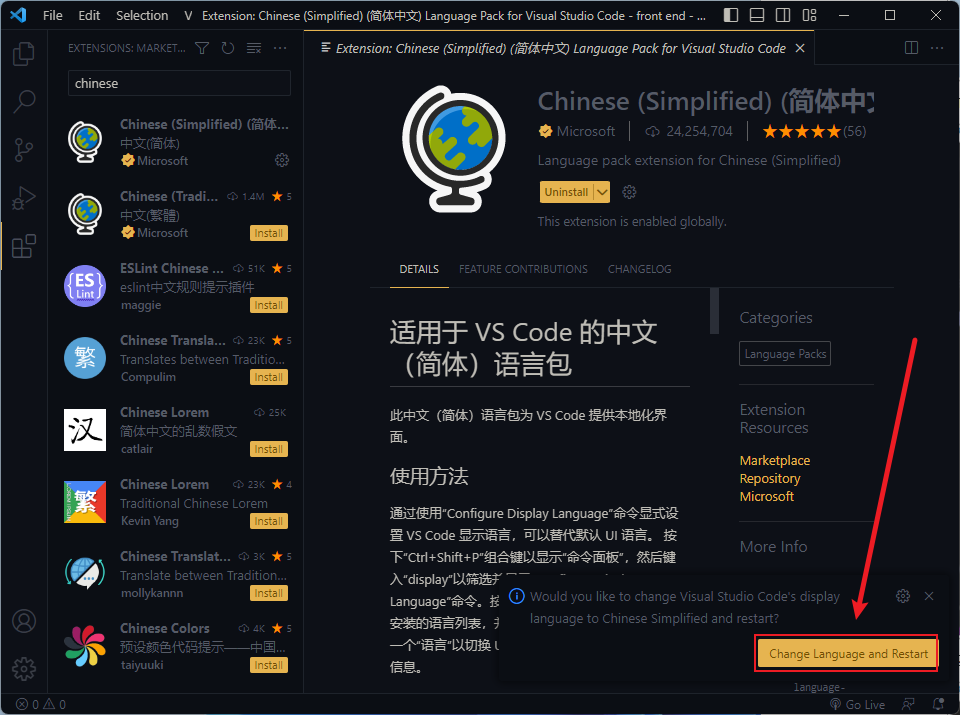The image size is (960, 715).
Task: Uninstall the Chinese Simplified language pack
Action: click(566, 192)
